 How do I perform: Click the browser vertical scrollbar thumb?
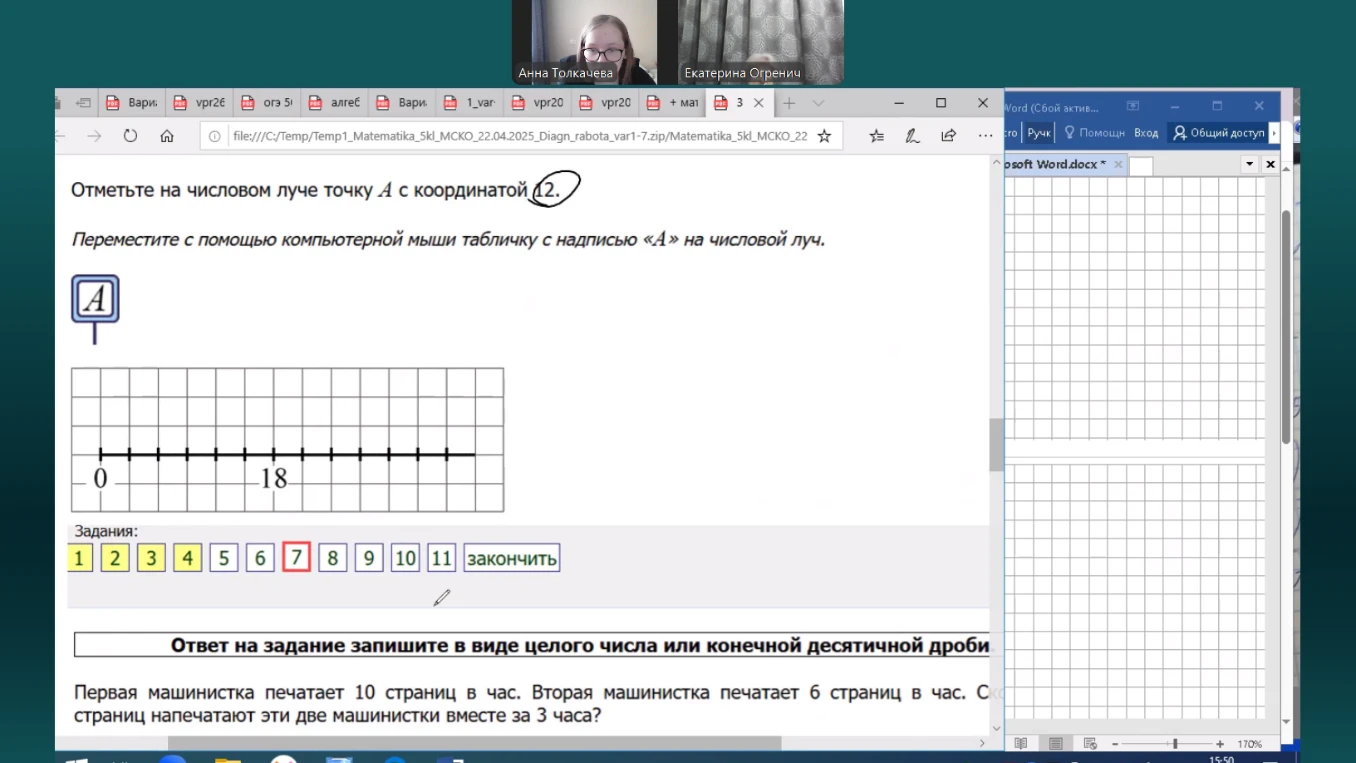pyautogui.click(x=996, y=445)
